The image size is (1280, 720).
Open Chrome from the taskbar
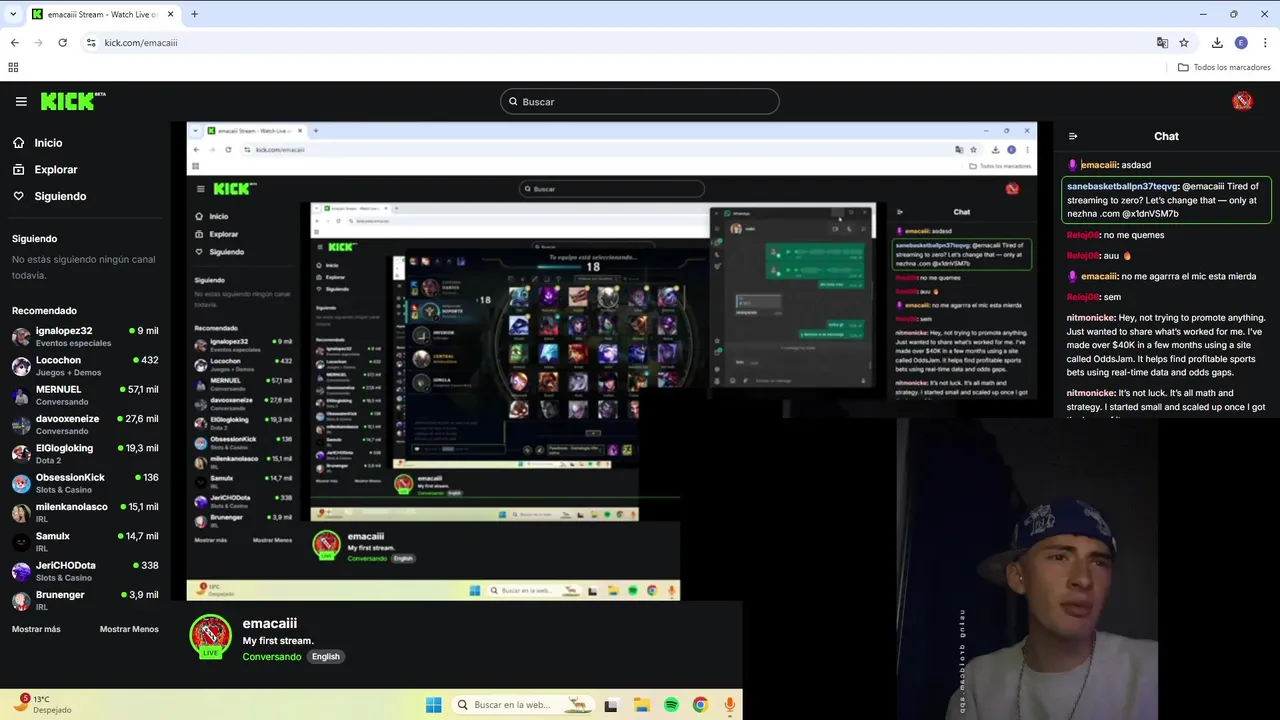point(700,705)
